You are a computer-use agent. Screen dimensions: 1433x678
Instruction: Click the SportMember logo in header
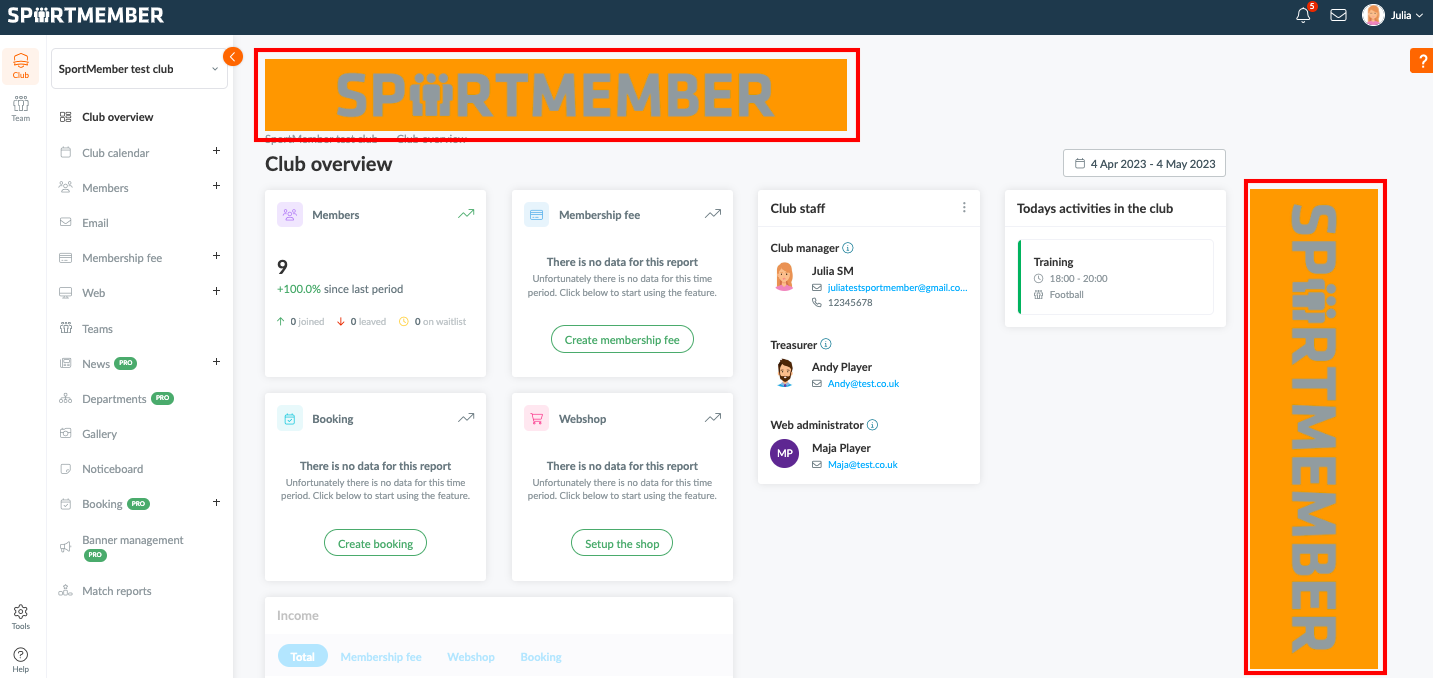[86, 15]
